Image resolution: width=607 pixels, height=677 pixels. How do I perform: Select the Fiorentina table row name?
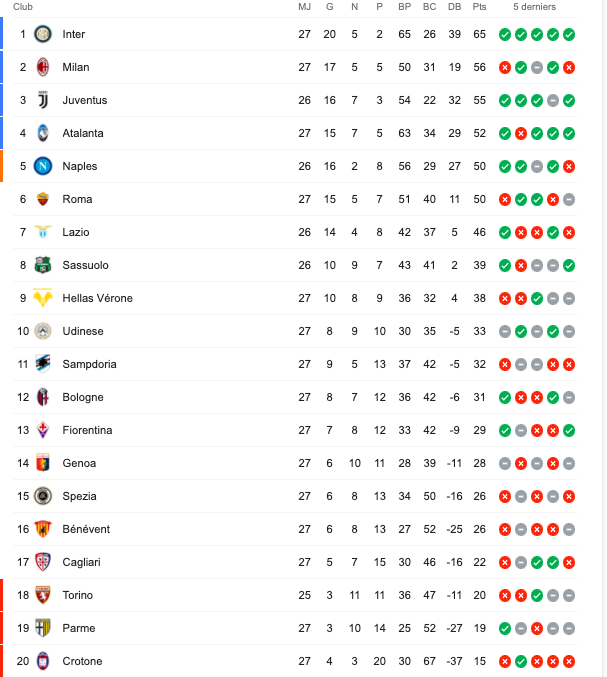(x=87, y=430)
